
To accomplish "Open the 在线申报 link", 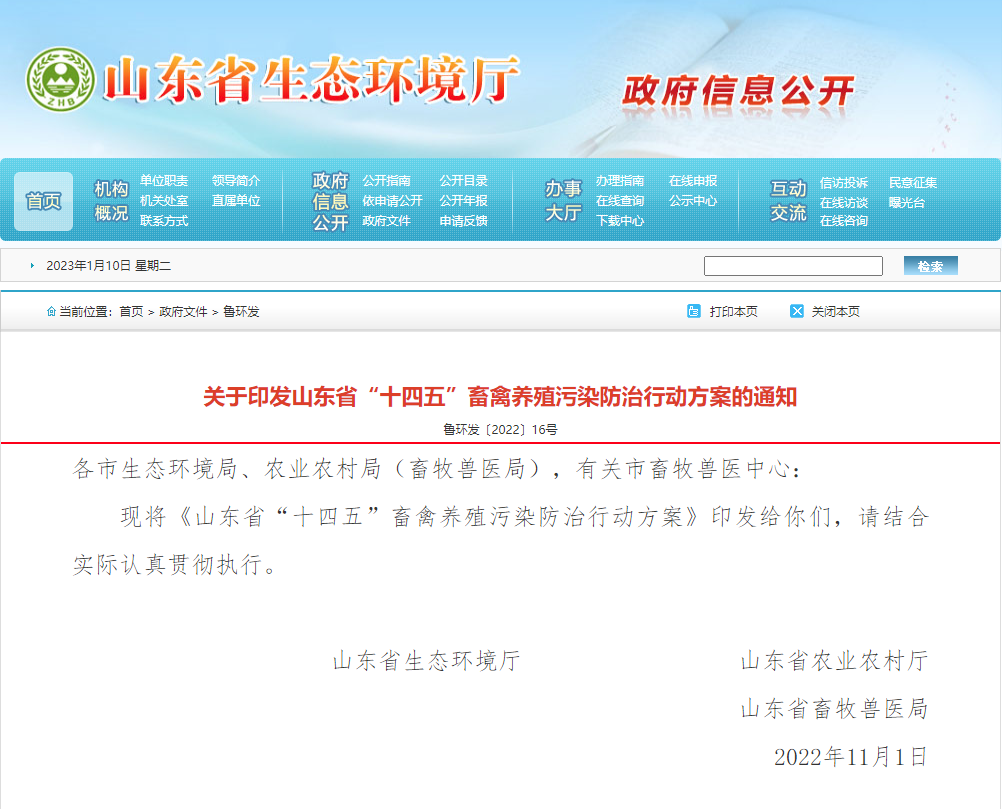I will tap(693, 181).
